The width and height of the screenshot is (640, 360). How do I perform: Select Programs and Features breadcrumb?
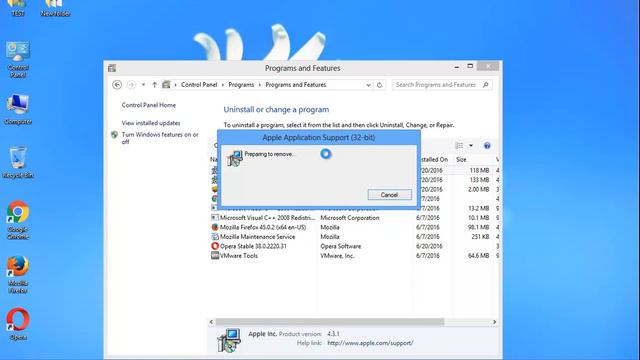tap(296, 84)
